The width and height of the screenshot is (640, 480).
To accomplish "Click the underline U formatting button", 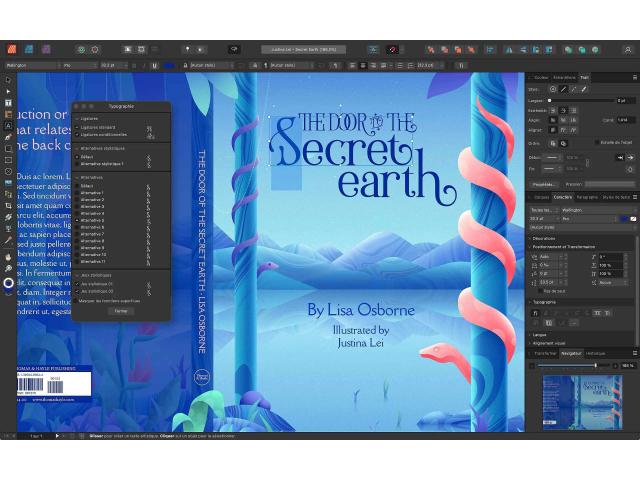I will click(x=155, y=66).
